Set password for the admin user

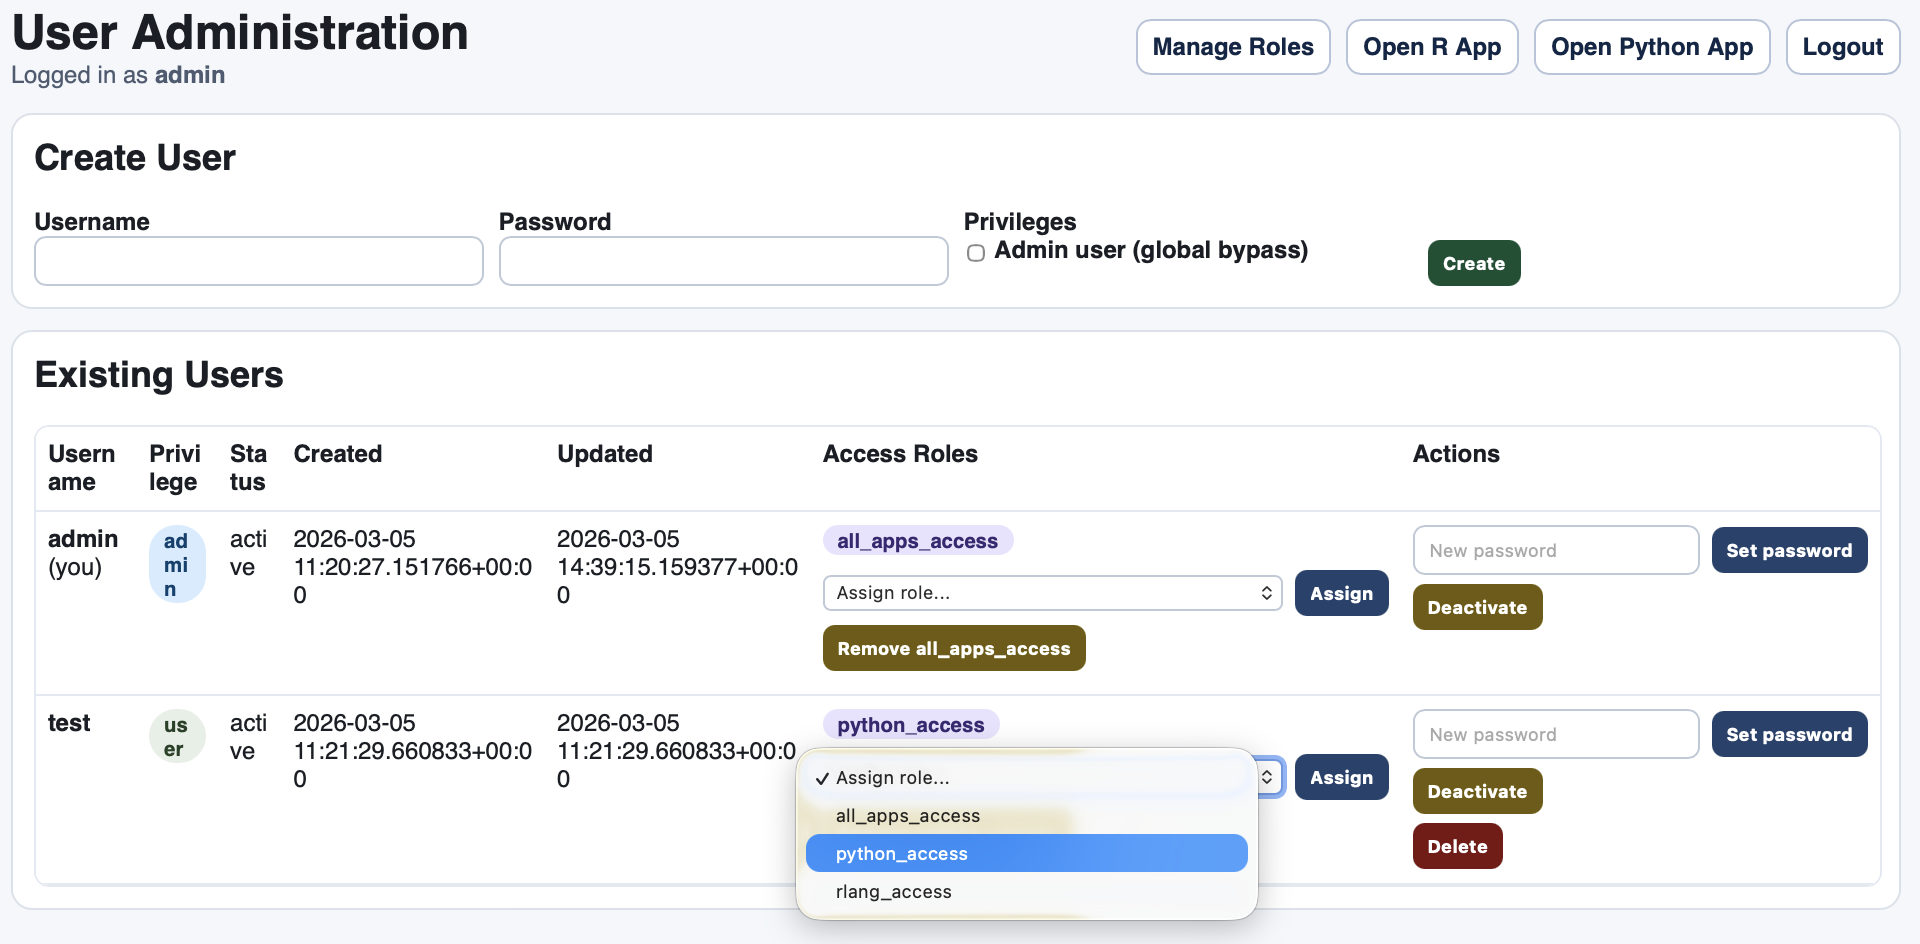pos(1789,549)
